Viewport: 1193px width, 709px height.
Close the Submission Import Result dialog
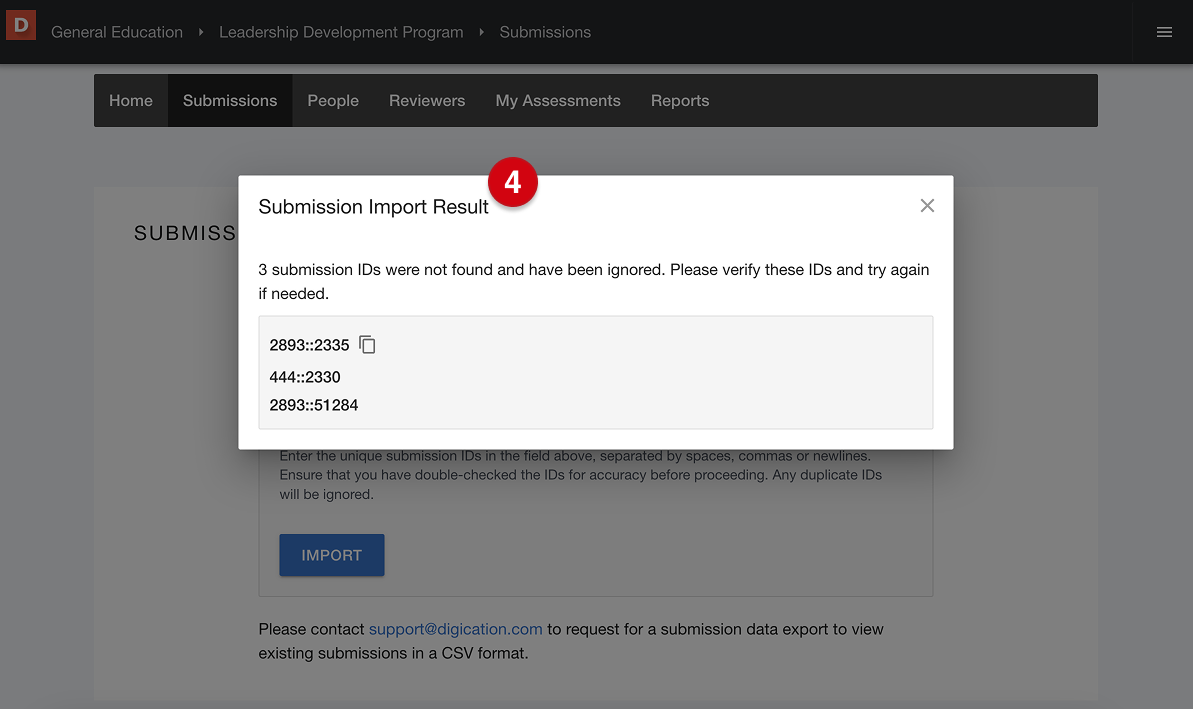927,206
